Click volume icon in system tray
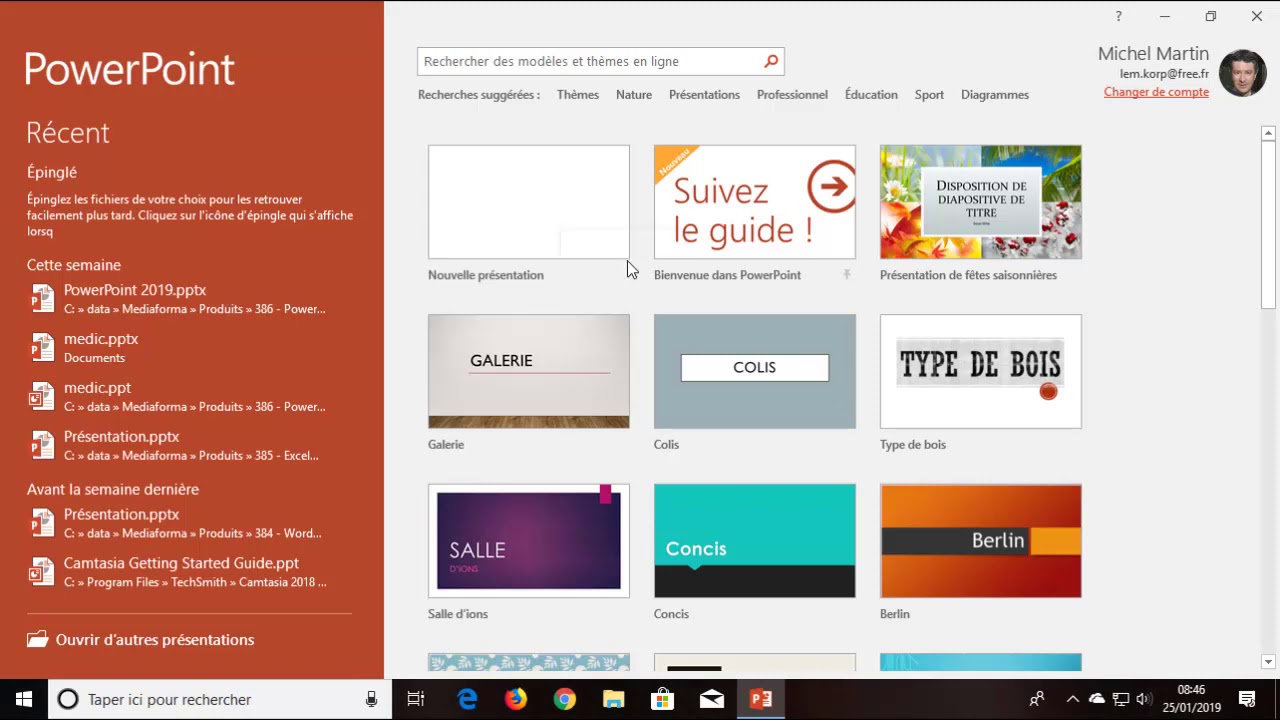Screen dimensions: 1280x720 coord(1143,699)
